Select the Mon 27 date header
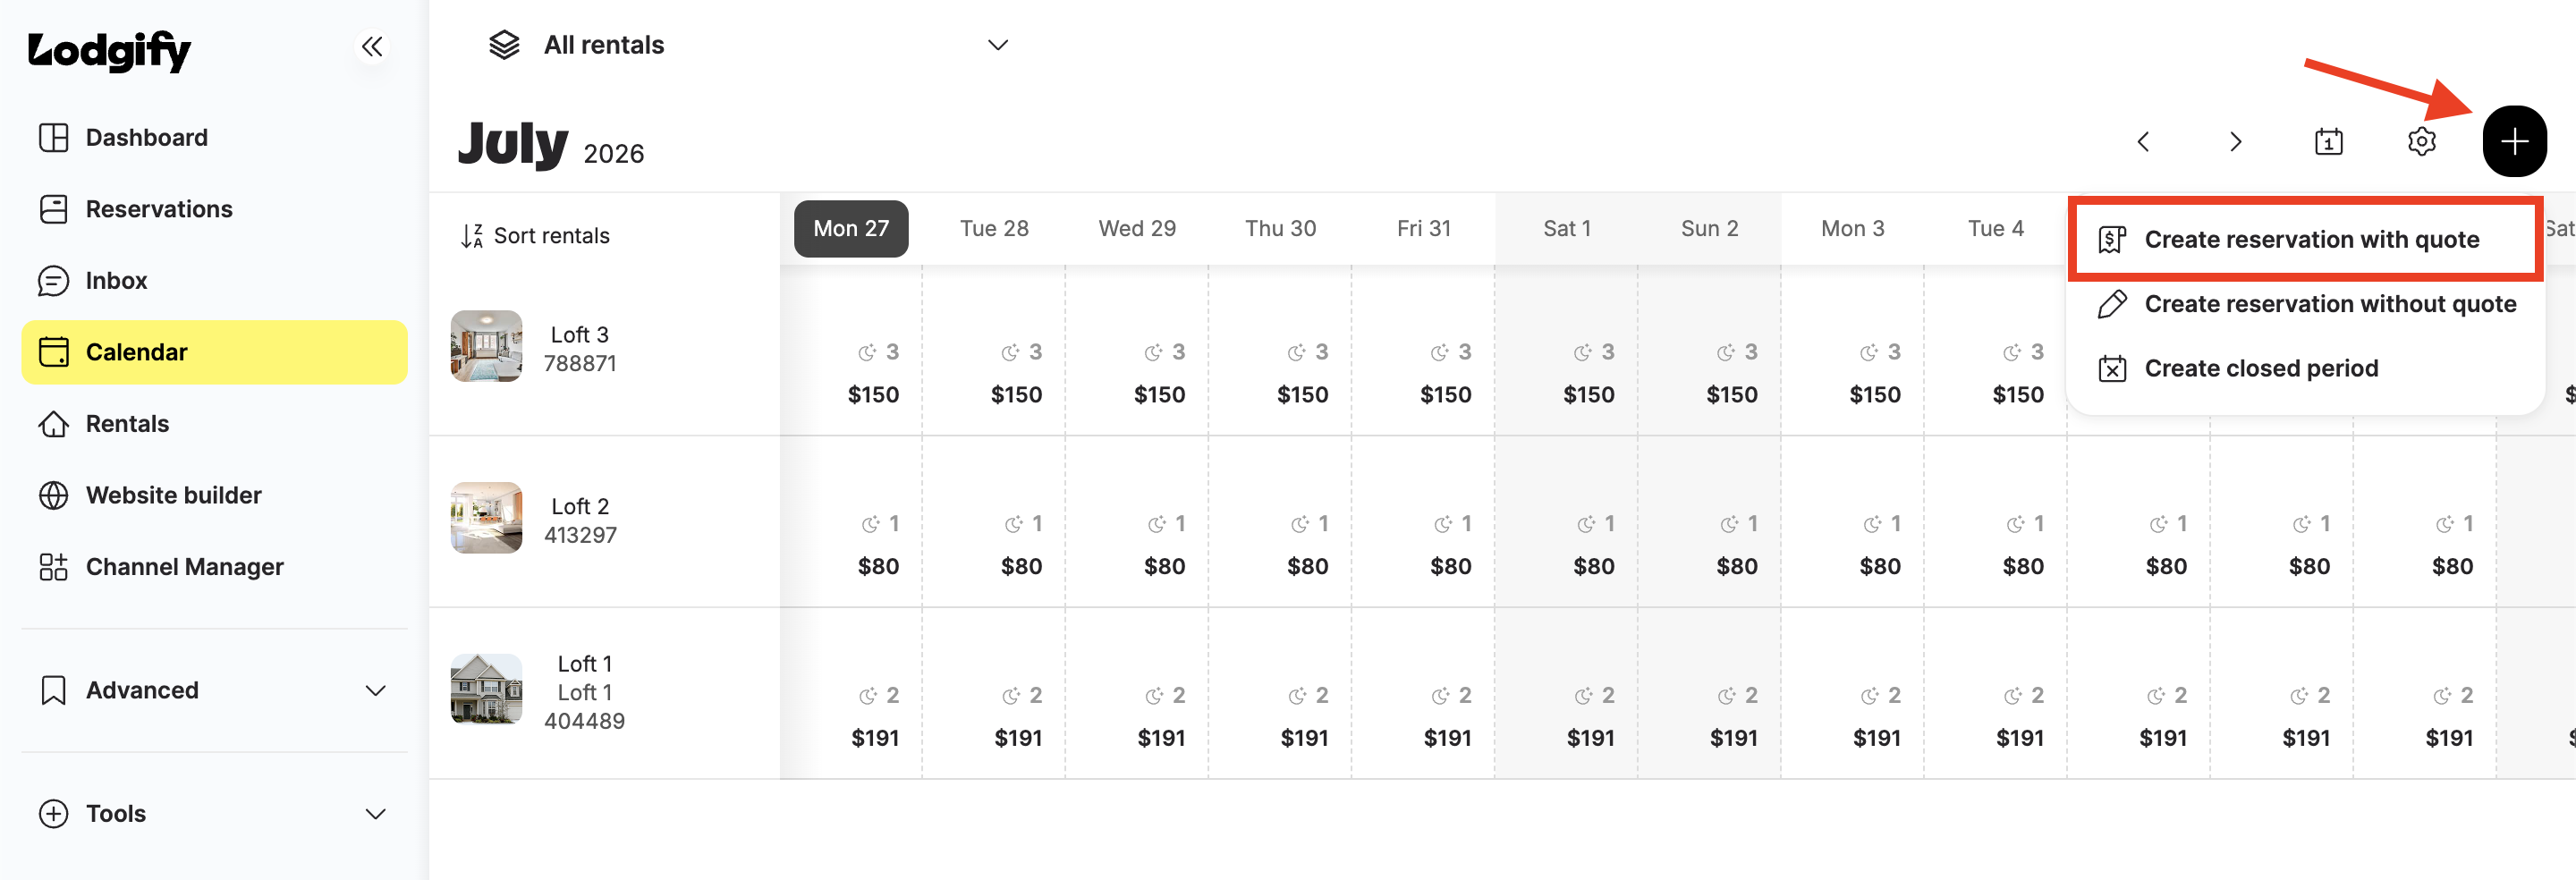The image size is (2576, 880). click(851, 229)
